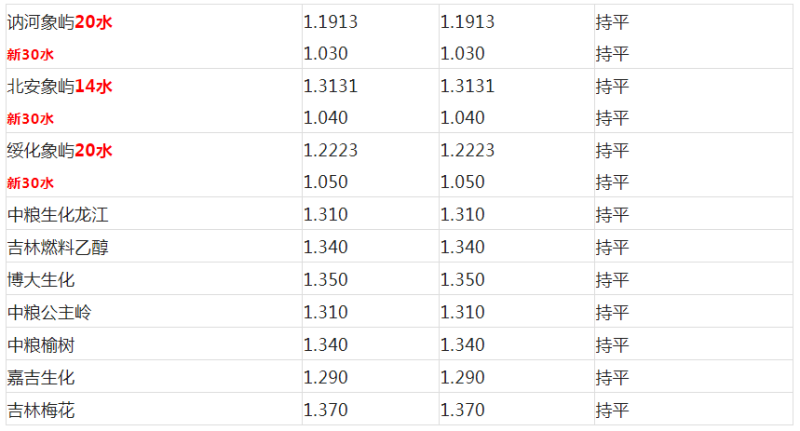This screenshot has height=431, width=800.
Task: Select 中粮榆树 in the first column
Action: pyautogui.click(x=41, y=346)
